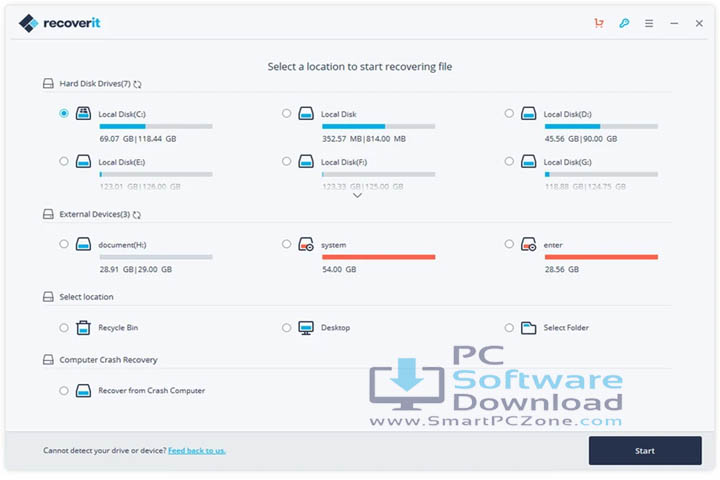Select the system partition radio button
This screenshot has width=720, height=480.
tap(287, 244)
